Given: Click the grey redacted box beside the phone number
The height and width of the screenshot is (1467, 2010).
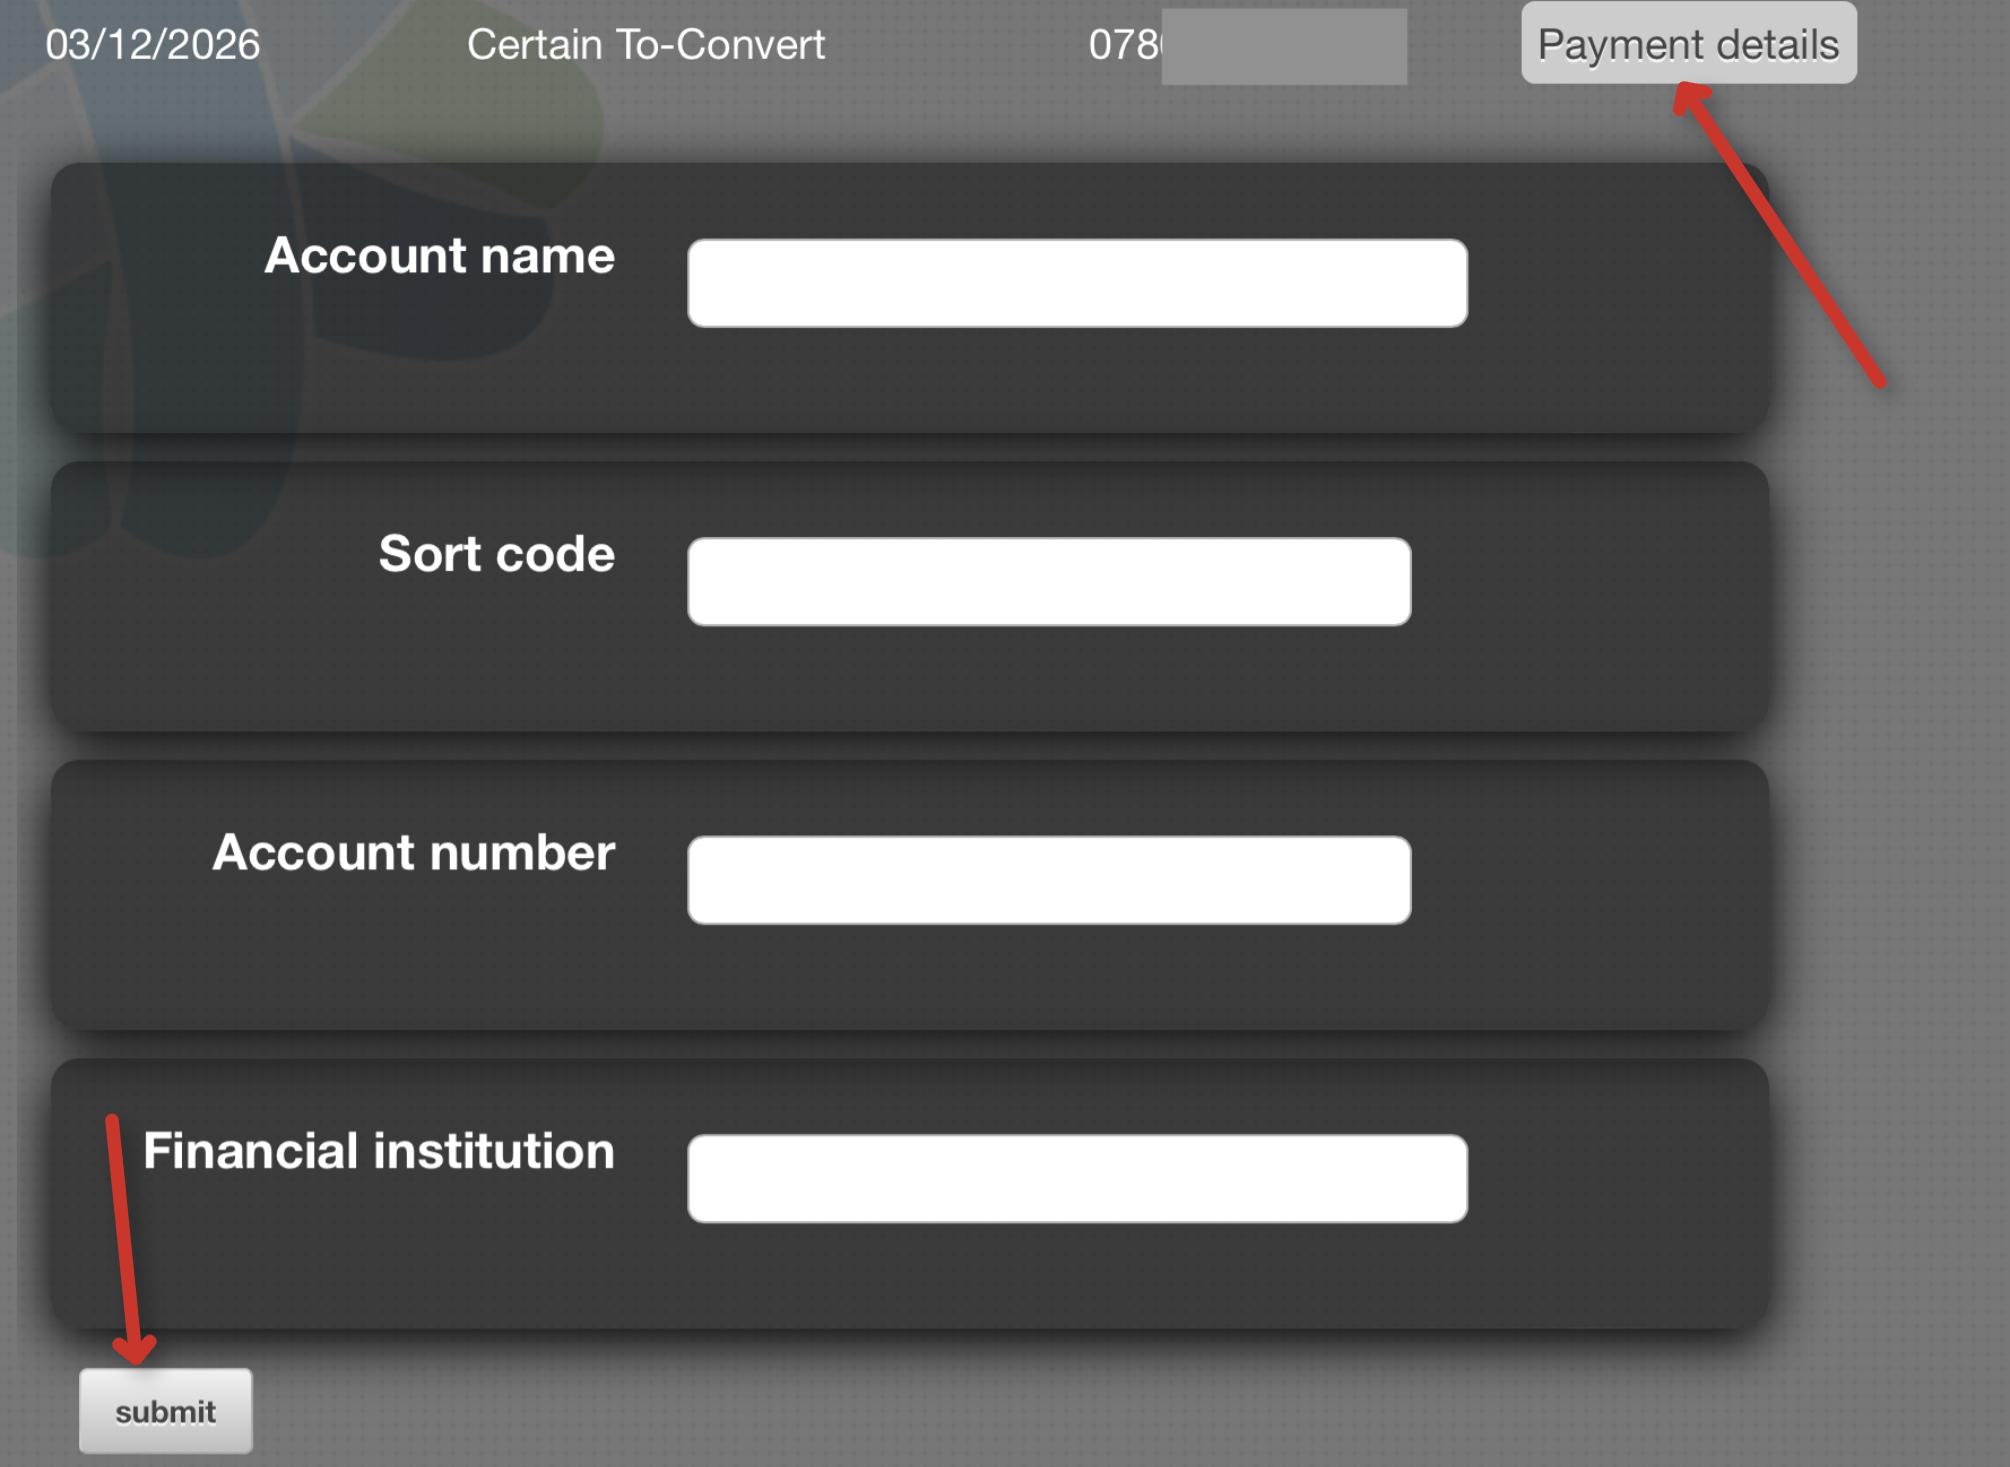Looking at the screenshot, I should (x=1285, y=45).
